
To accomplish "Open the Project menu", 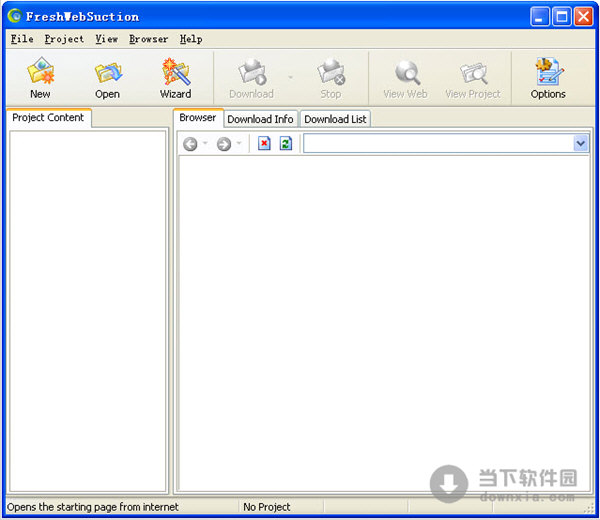I will tap(64, 39).
